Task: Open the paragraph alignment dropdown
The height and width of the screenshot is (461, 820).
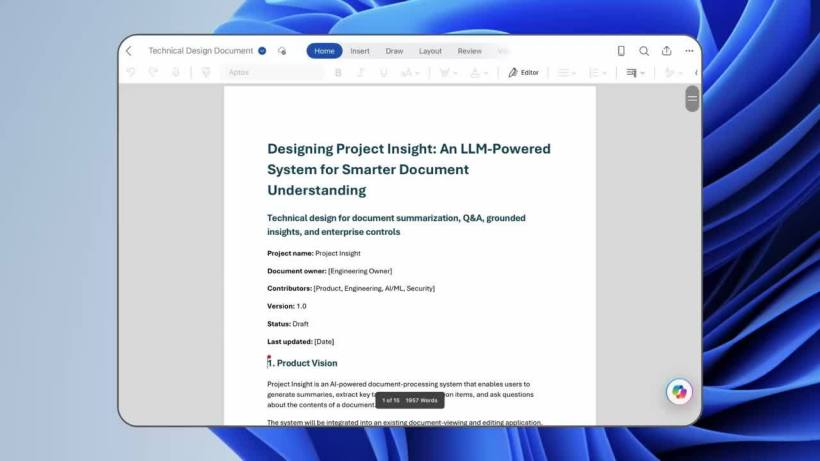Action: point(635,73)
